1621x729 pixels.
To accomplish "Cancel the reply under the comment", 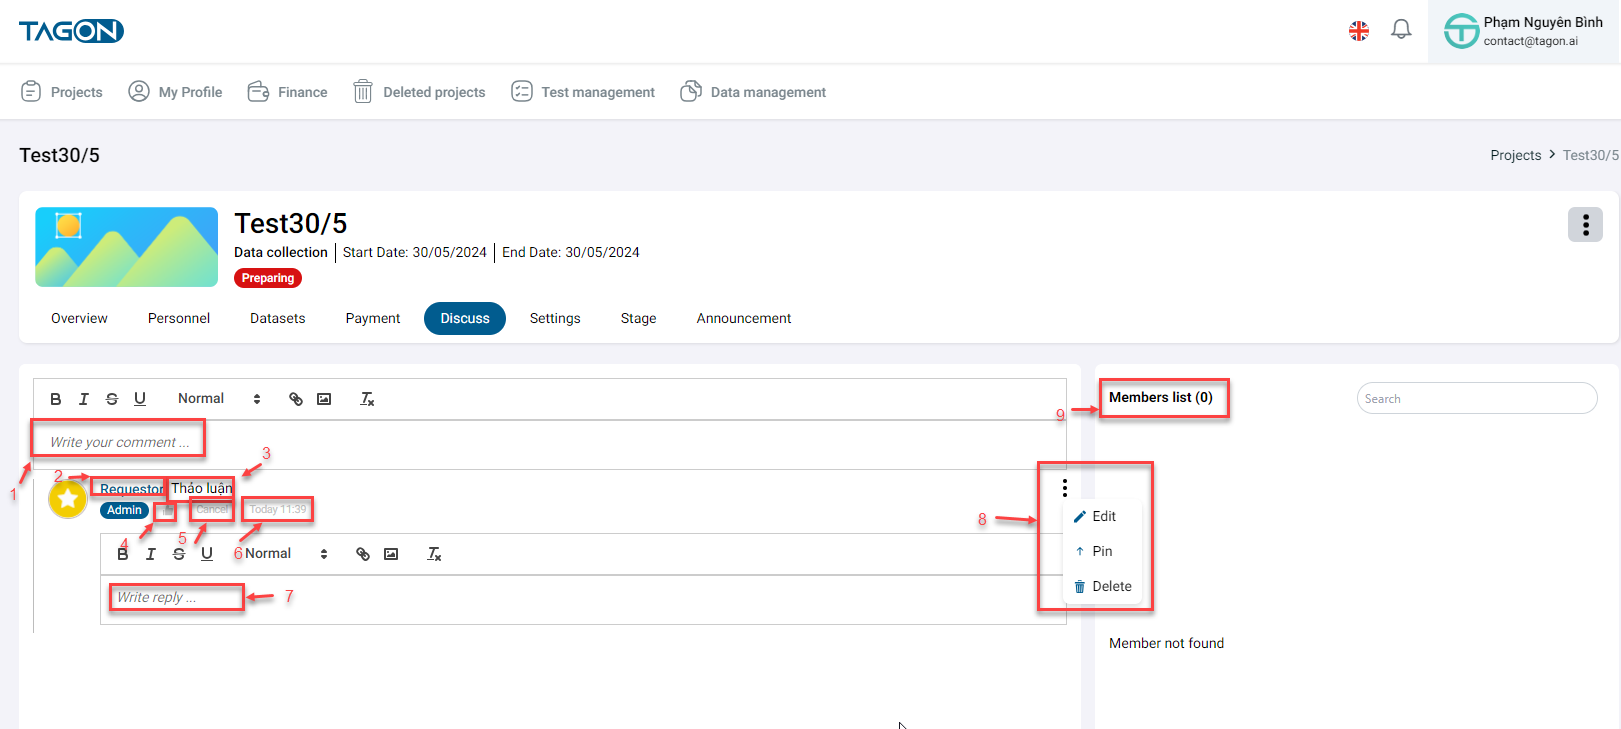I will click(x=212, y=510).
